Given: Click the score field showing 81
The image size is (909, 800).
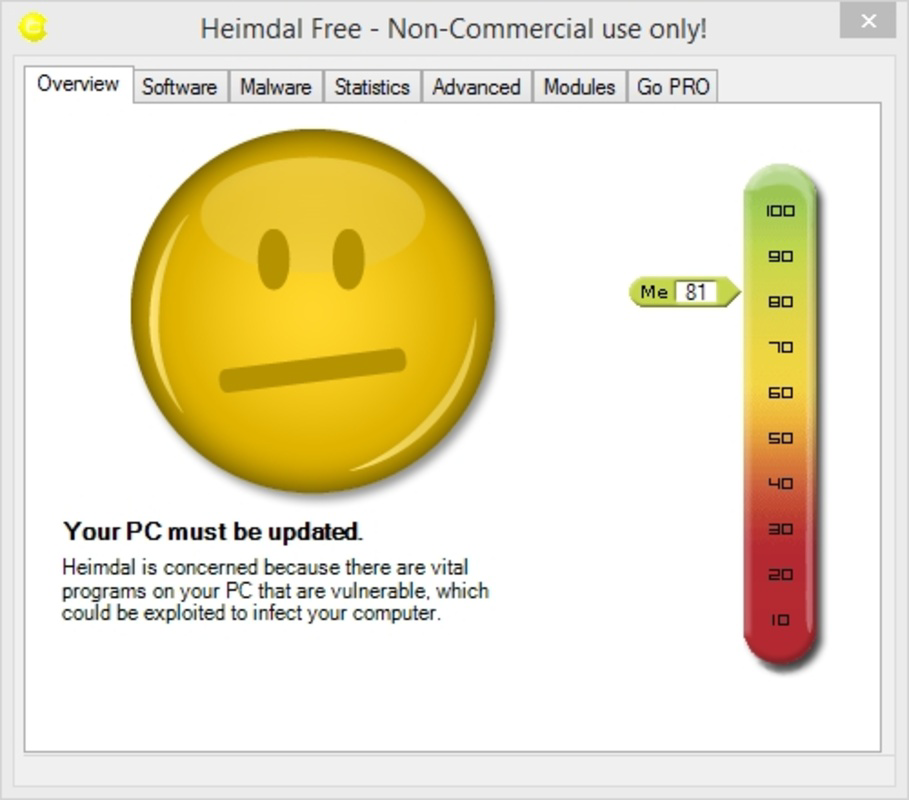Looking at the screenshot, I should point(696,292).
